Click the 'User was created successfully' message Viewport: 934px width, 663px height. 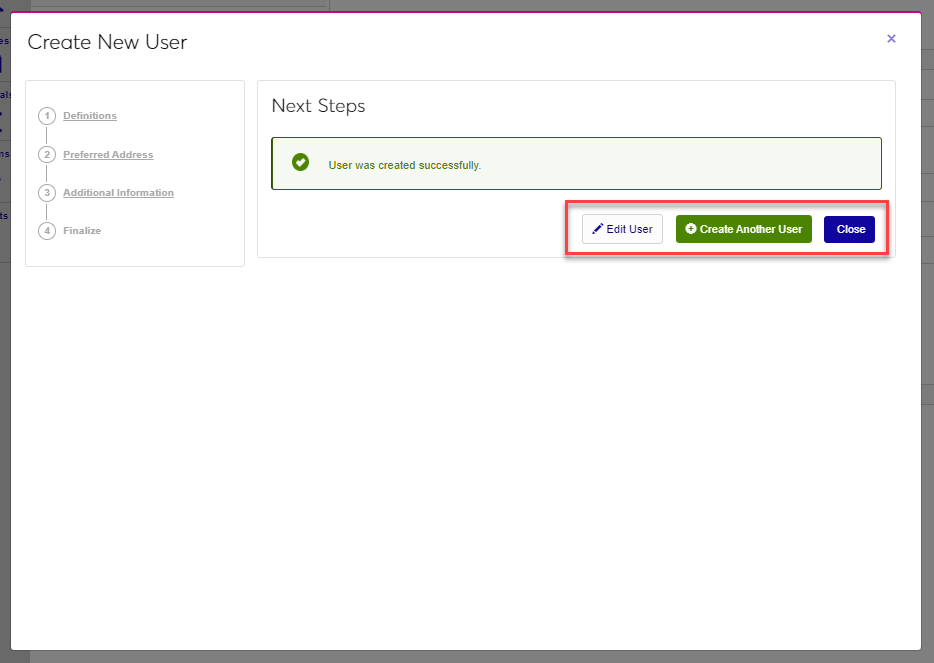pos(405,165)
